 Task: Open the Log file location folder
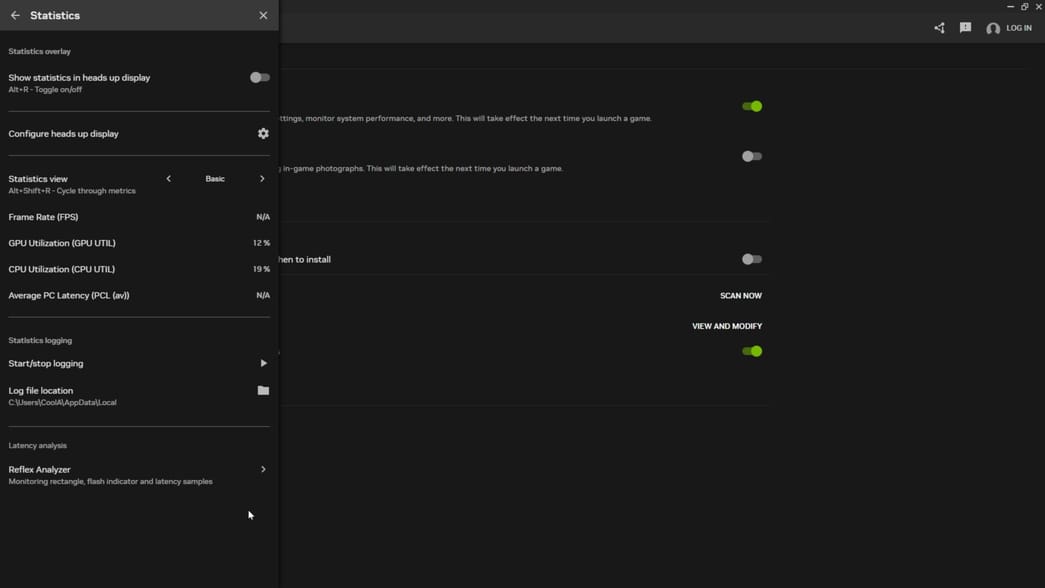[262, 390]
